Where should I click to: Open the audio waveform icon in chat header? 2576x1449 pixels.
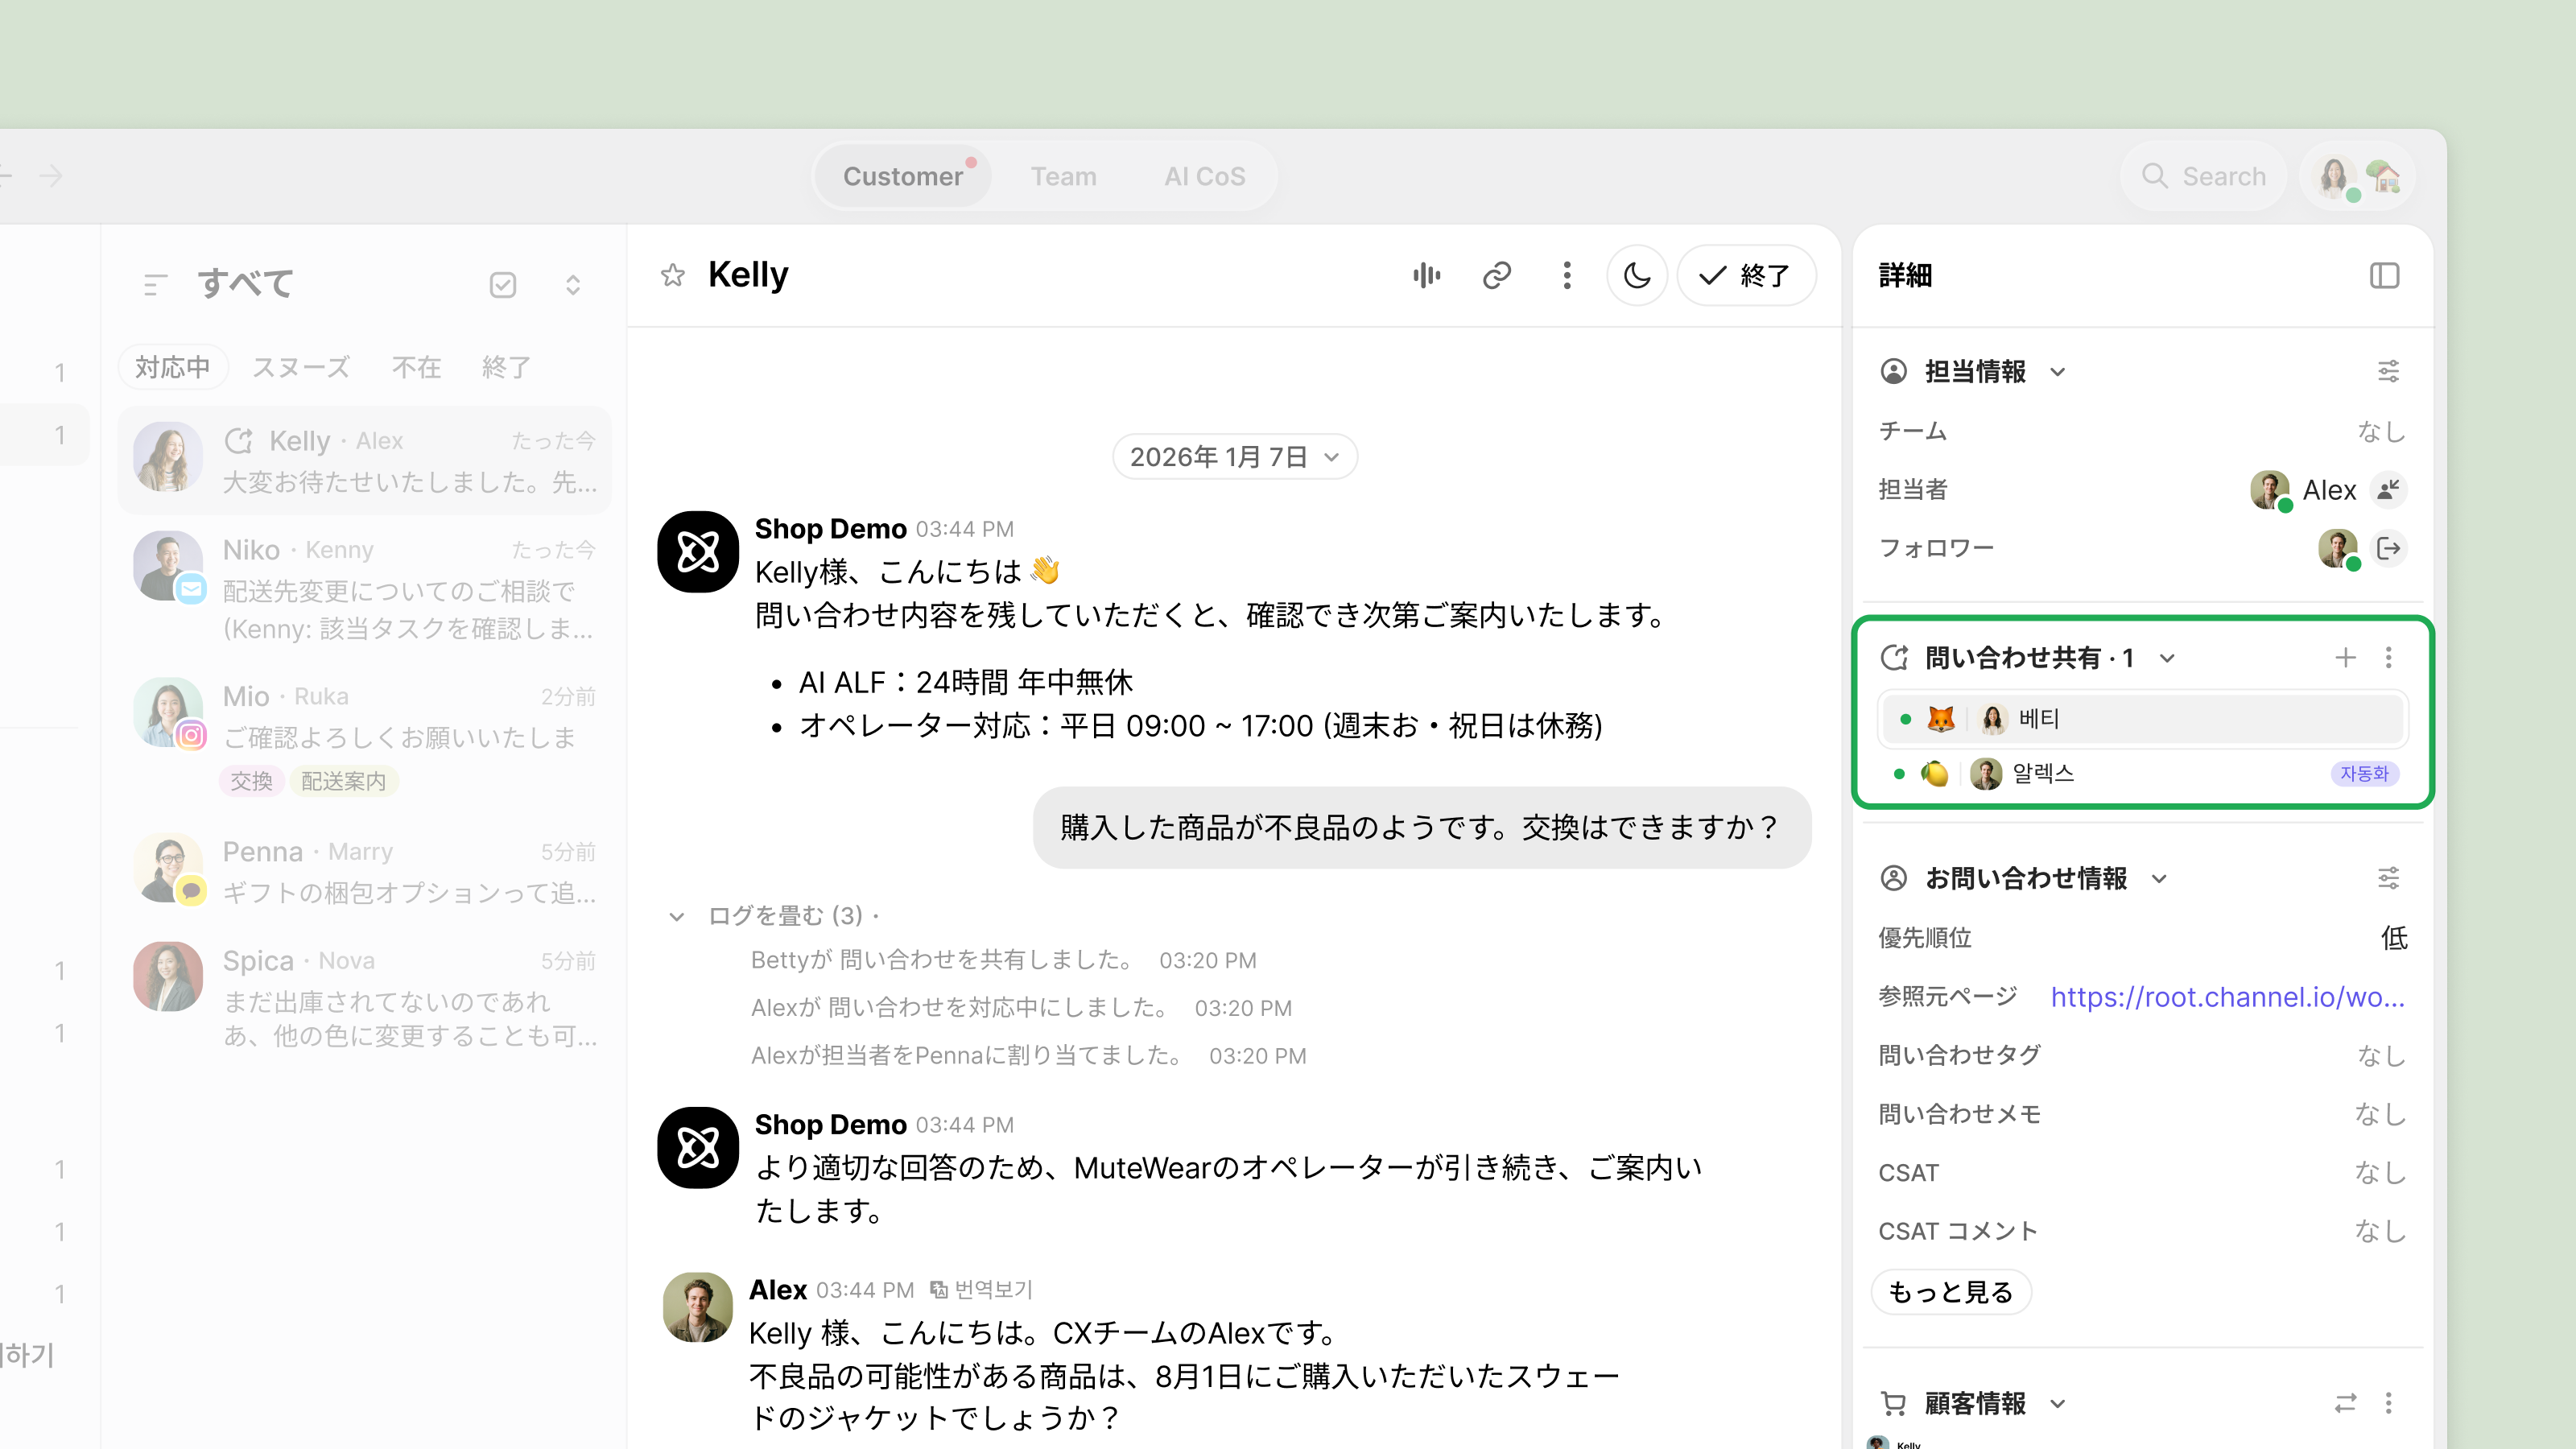[1427, 275]
